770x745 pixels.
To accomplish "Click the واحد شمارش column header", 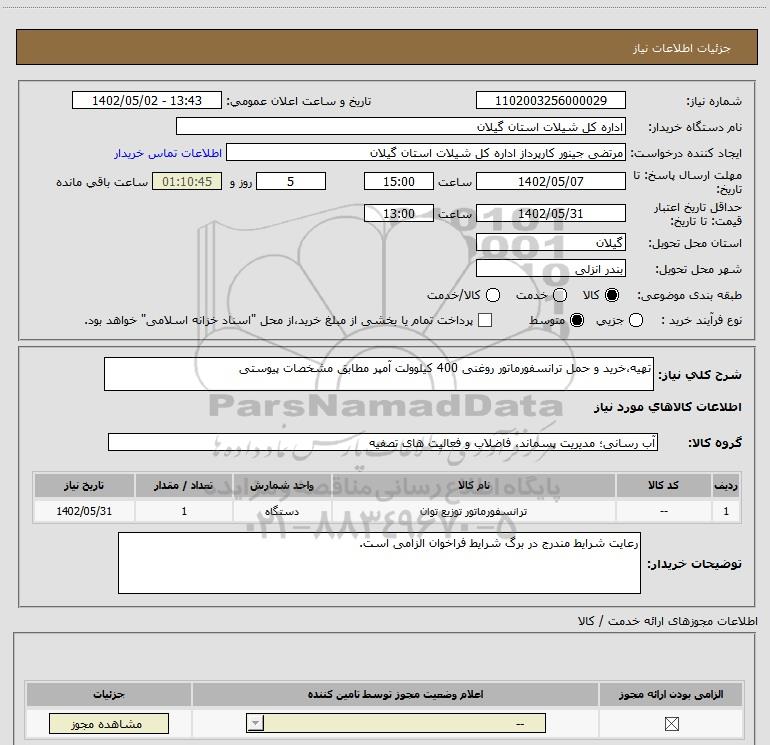I will (282, 485).
